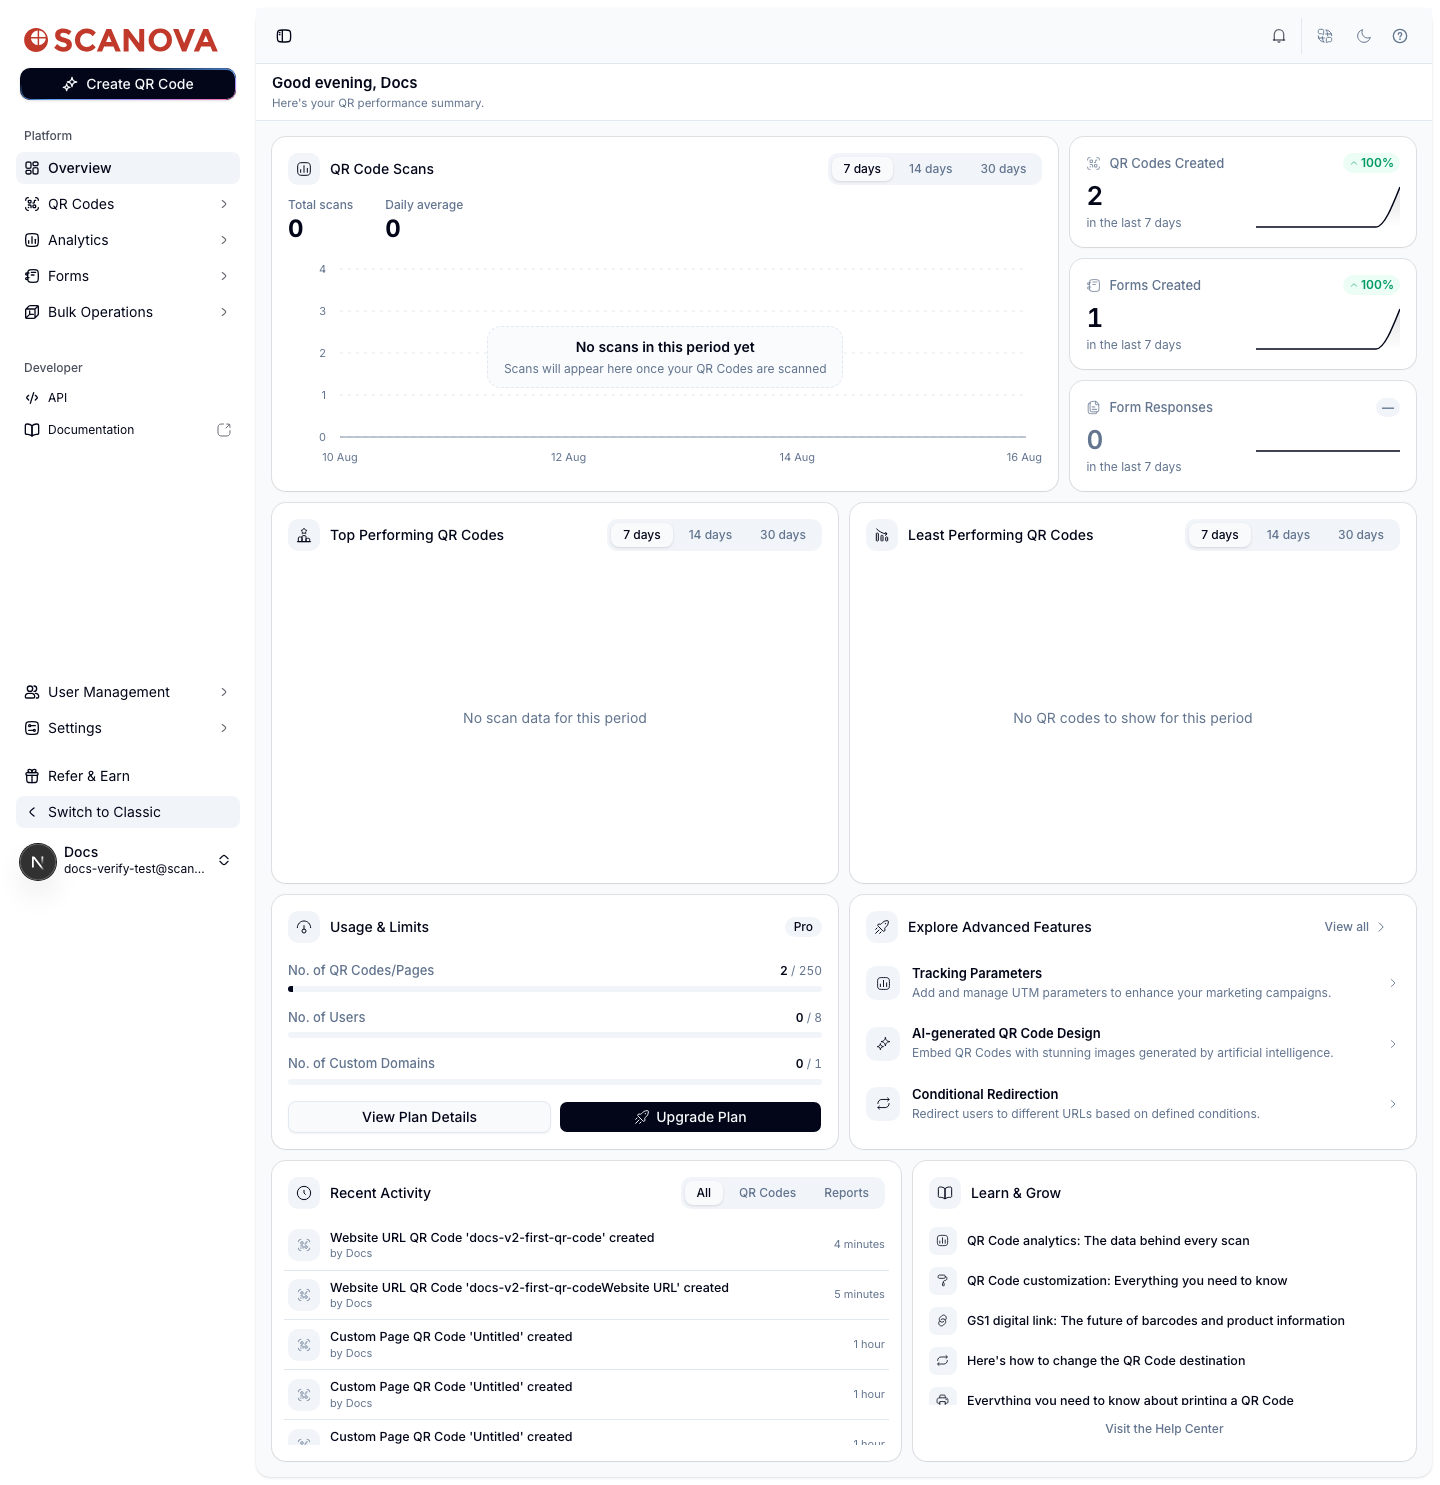Select 7 days in Least Performing QR Codes

[1220, 535]
